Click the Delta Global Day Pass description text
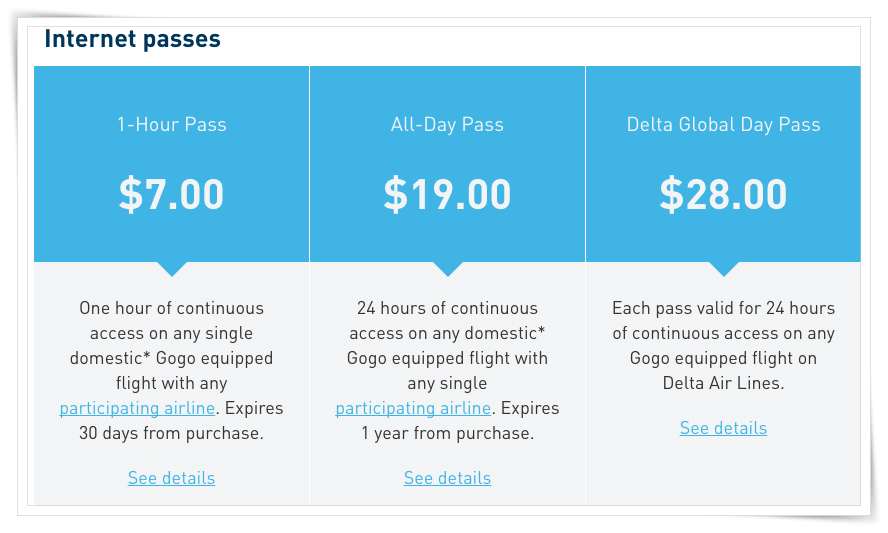888x533 pixels. pyautogui.click(x=723, y=346)
